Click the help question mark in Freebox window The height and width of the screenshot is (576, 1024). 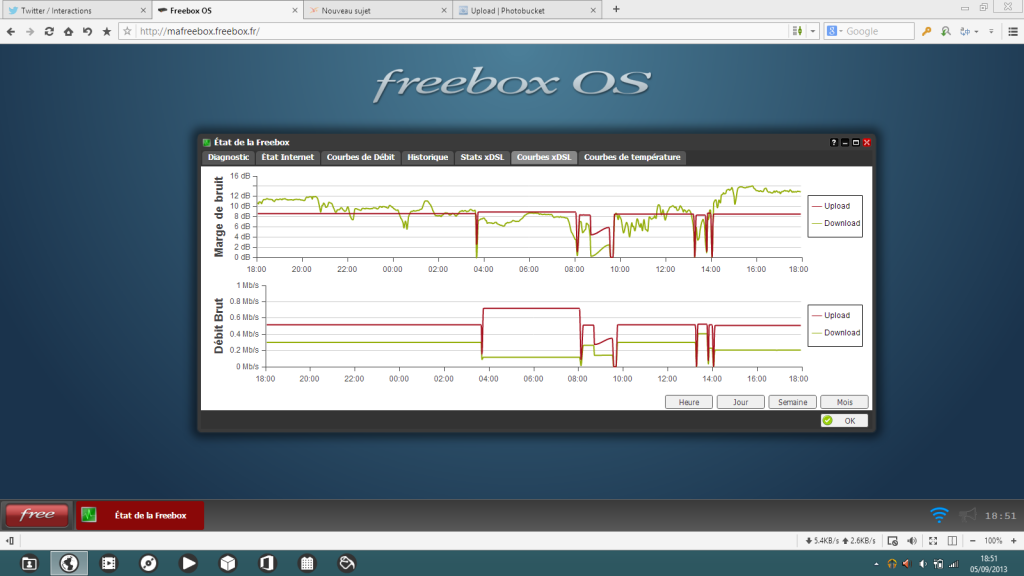(834, 142)
